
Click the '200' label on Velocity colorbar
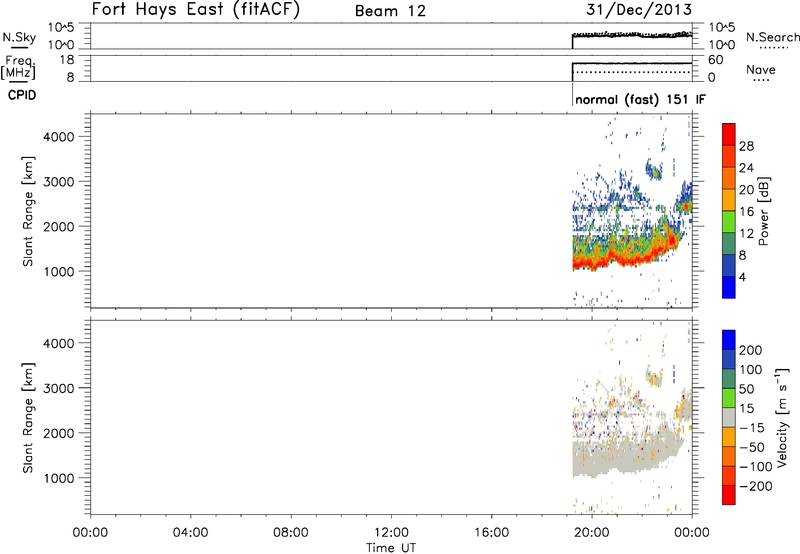751,350
